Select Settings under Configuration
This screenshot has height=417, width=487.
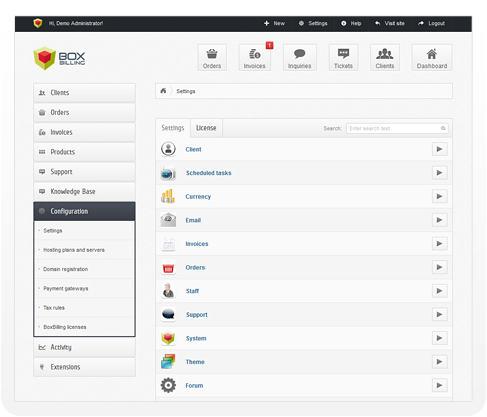(84, 231)
